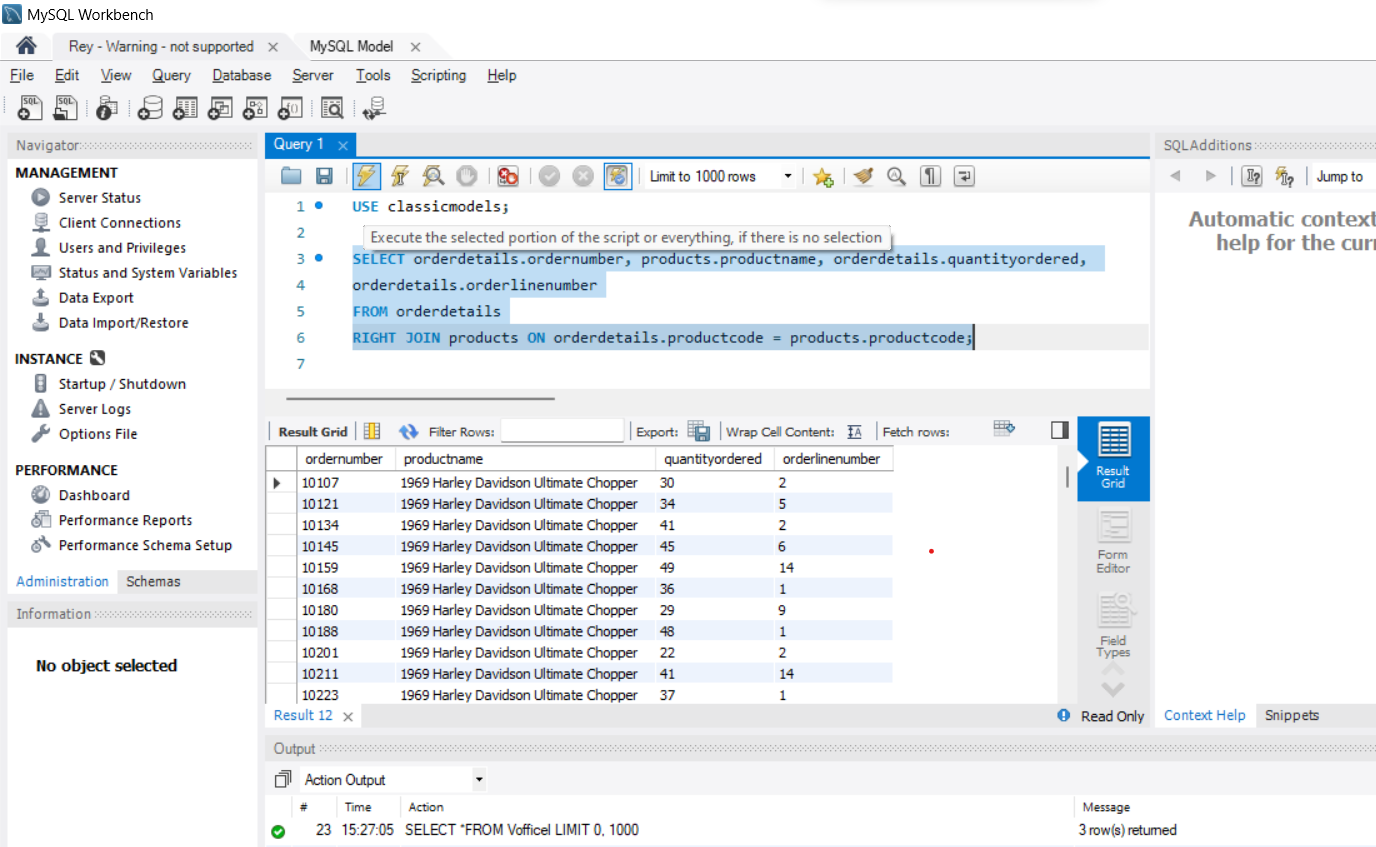1376x847 pixels.
Task: Run Explain plan magnifier-lightning icon
Action: point(433,176)
